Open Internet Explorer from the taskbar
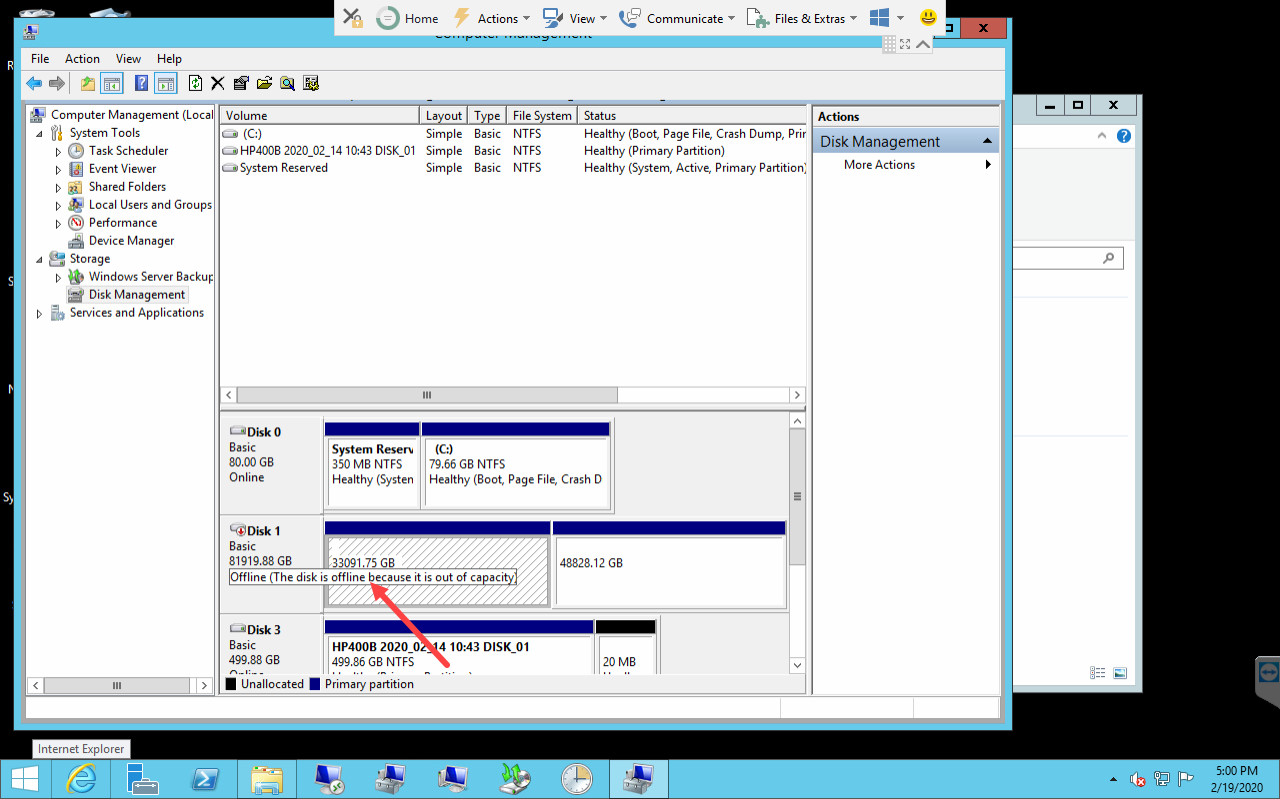This screenshot has width=1280, height=799. click(81, 779)
